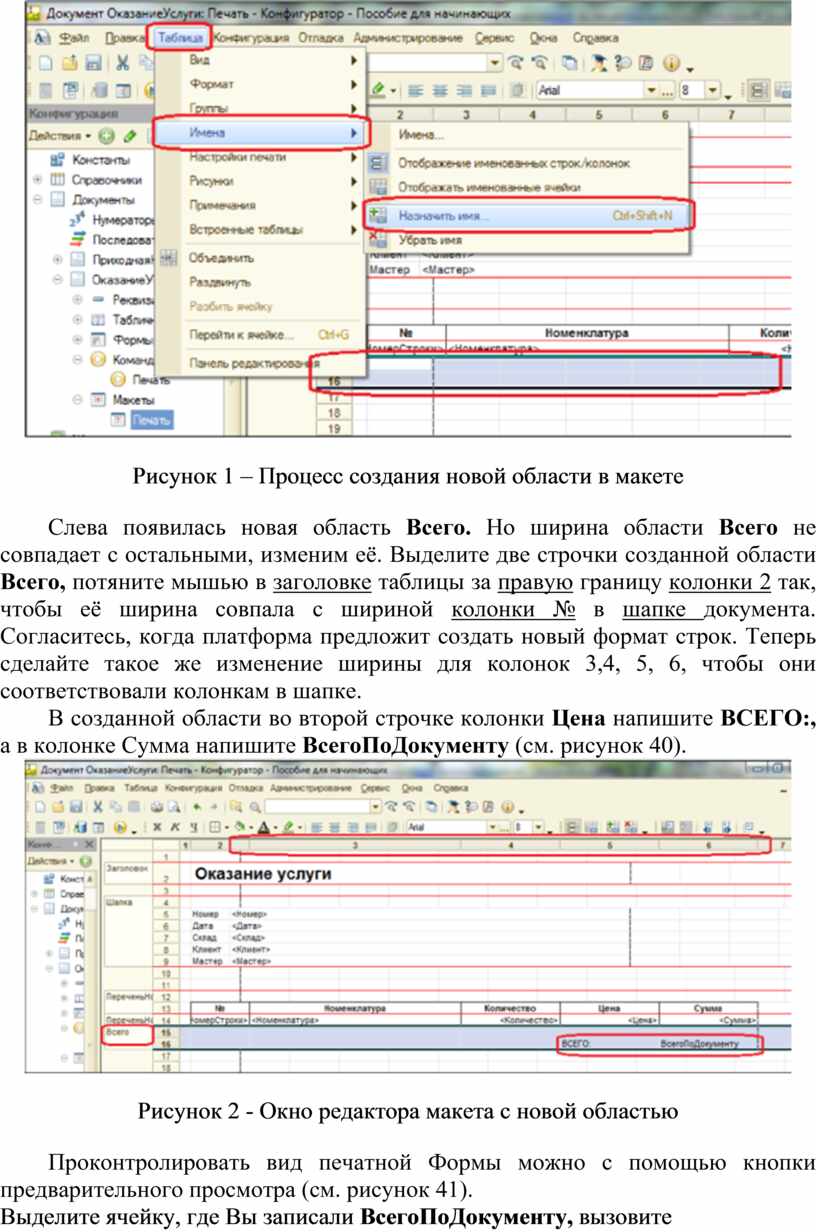
Task: Choose Отображать именованные ячейки
Action: click(527, 186)
